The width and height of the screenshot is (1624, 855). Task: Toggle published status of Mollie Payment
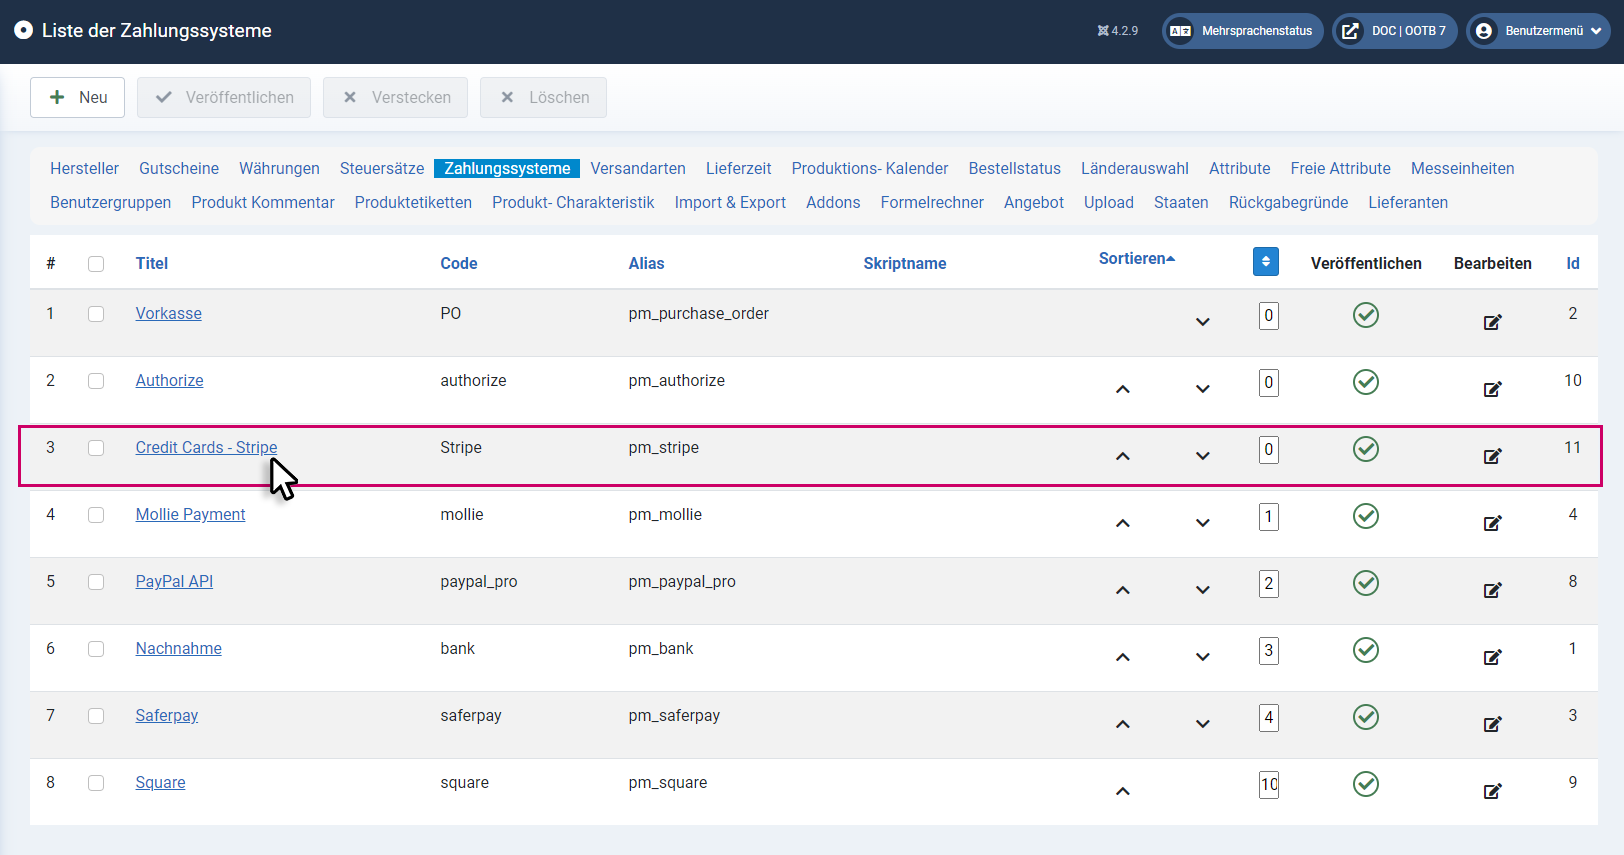(x=1366, y=516)
